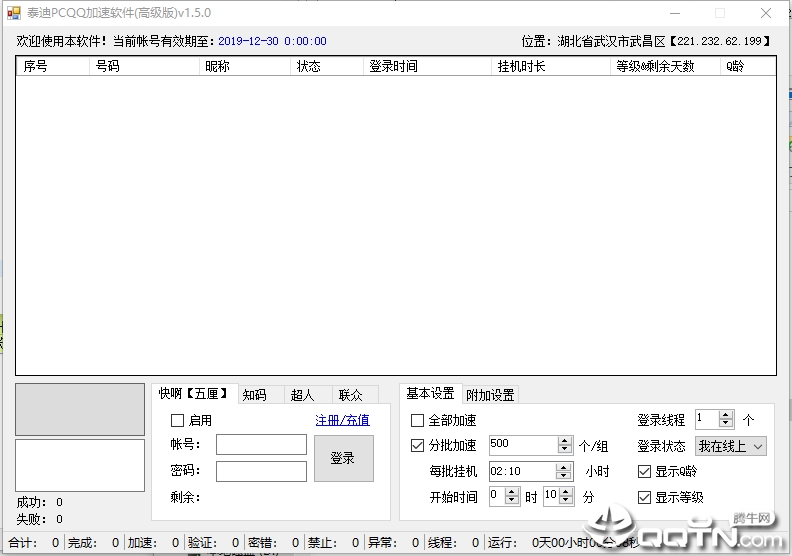Sort by 等级&剩余天数 column header
Screen dimensions: 792x556
[666, 66]
